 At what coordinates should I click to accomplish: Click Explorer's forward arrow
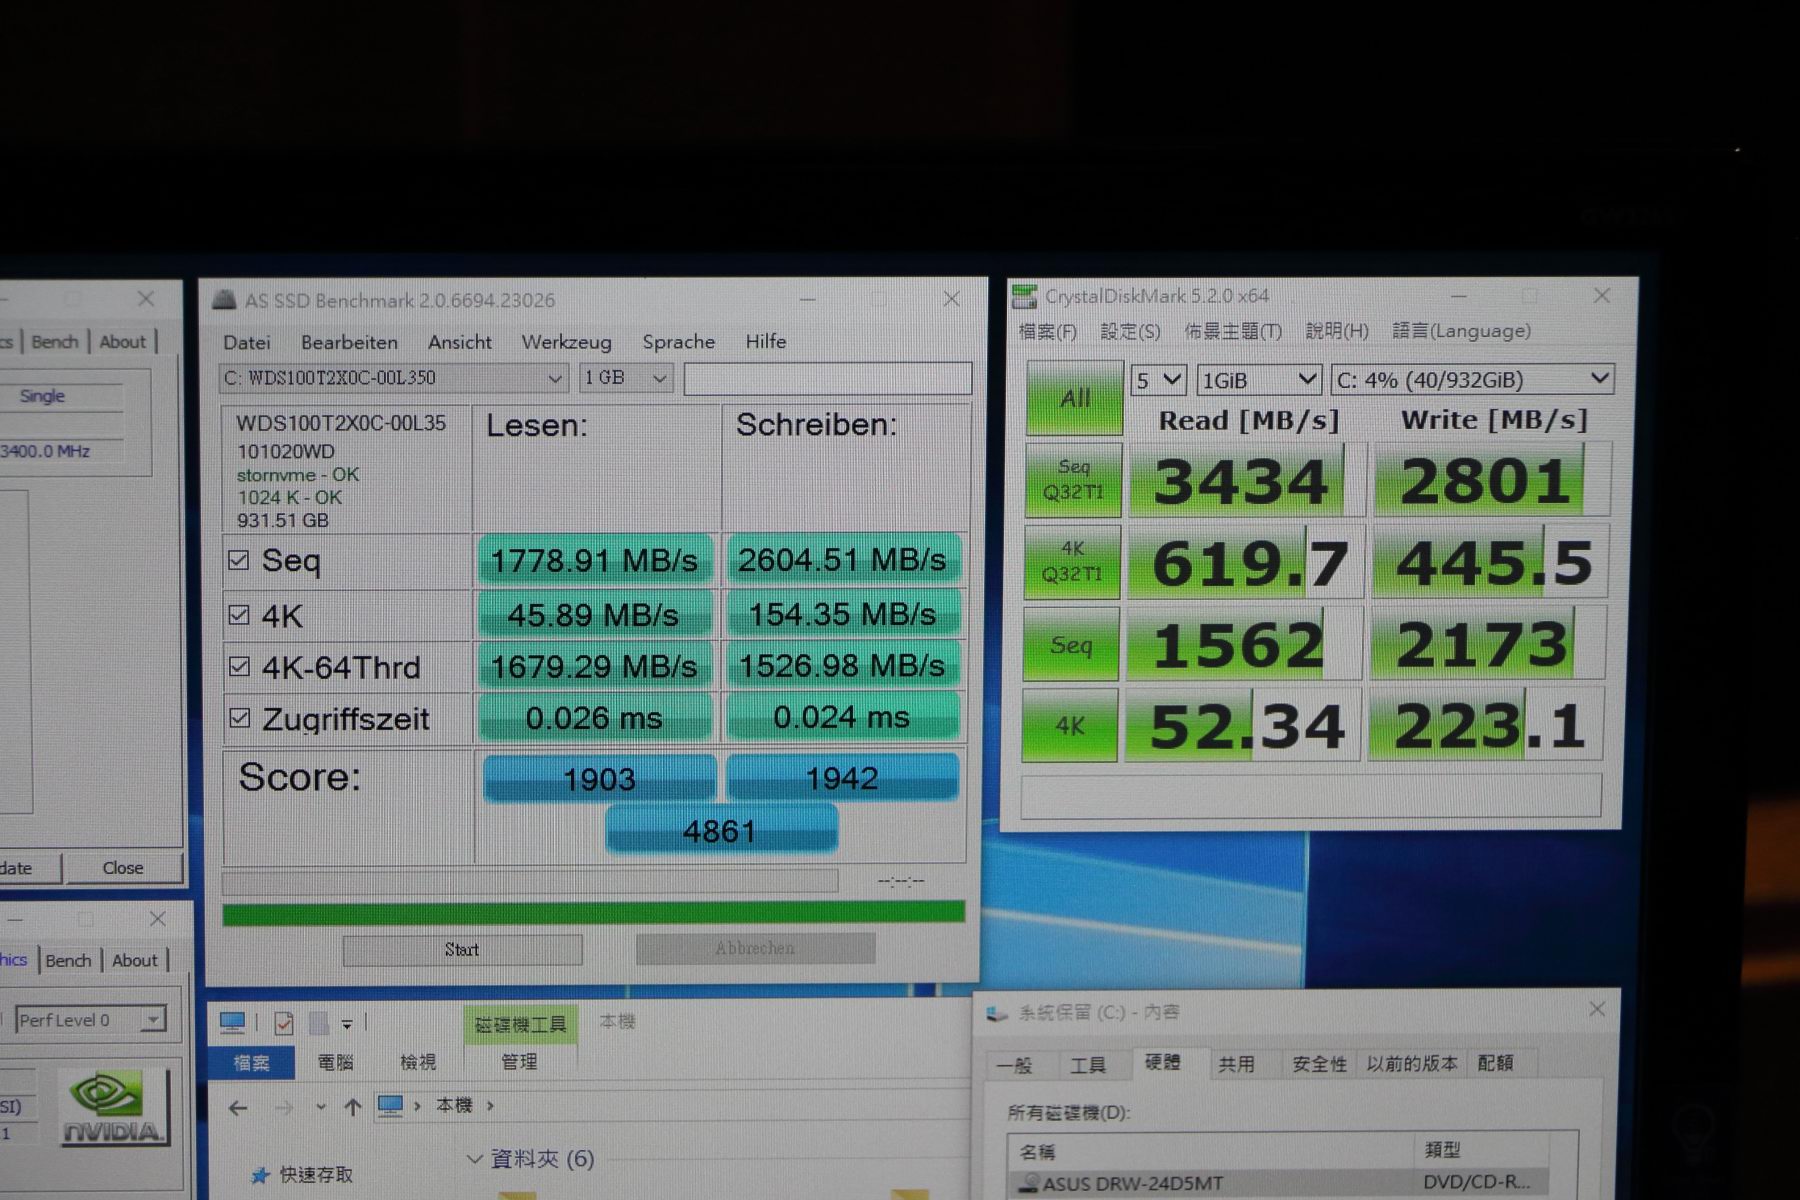[x=284, y=1107]
